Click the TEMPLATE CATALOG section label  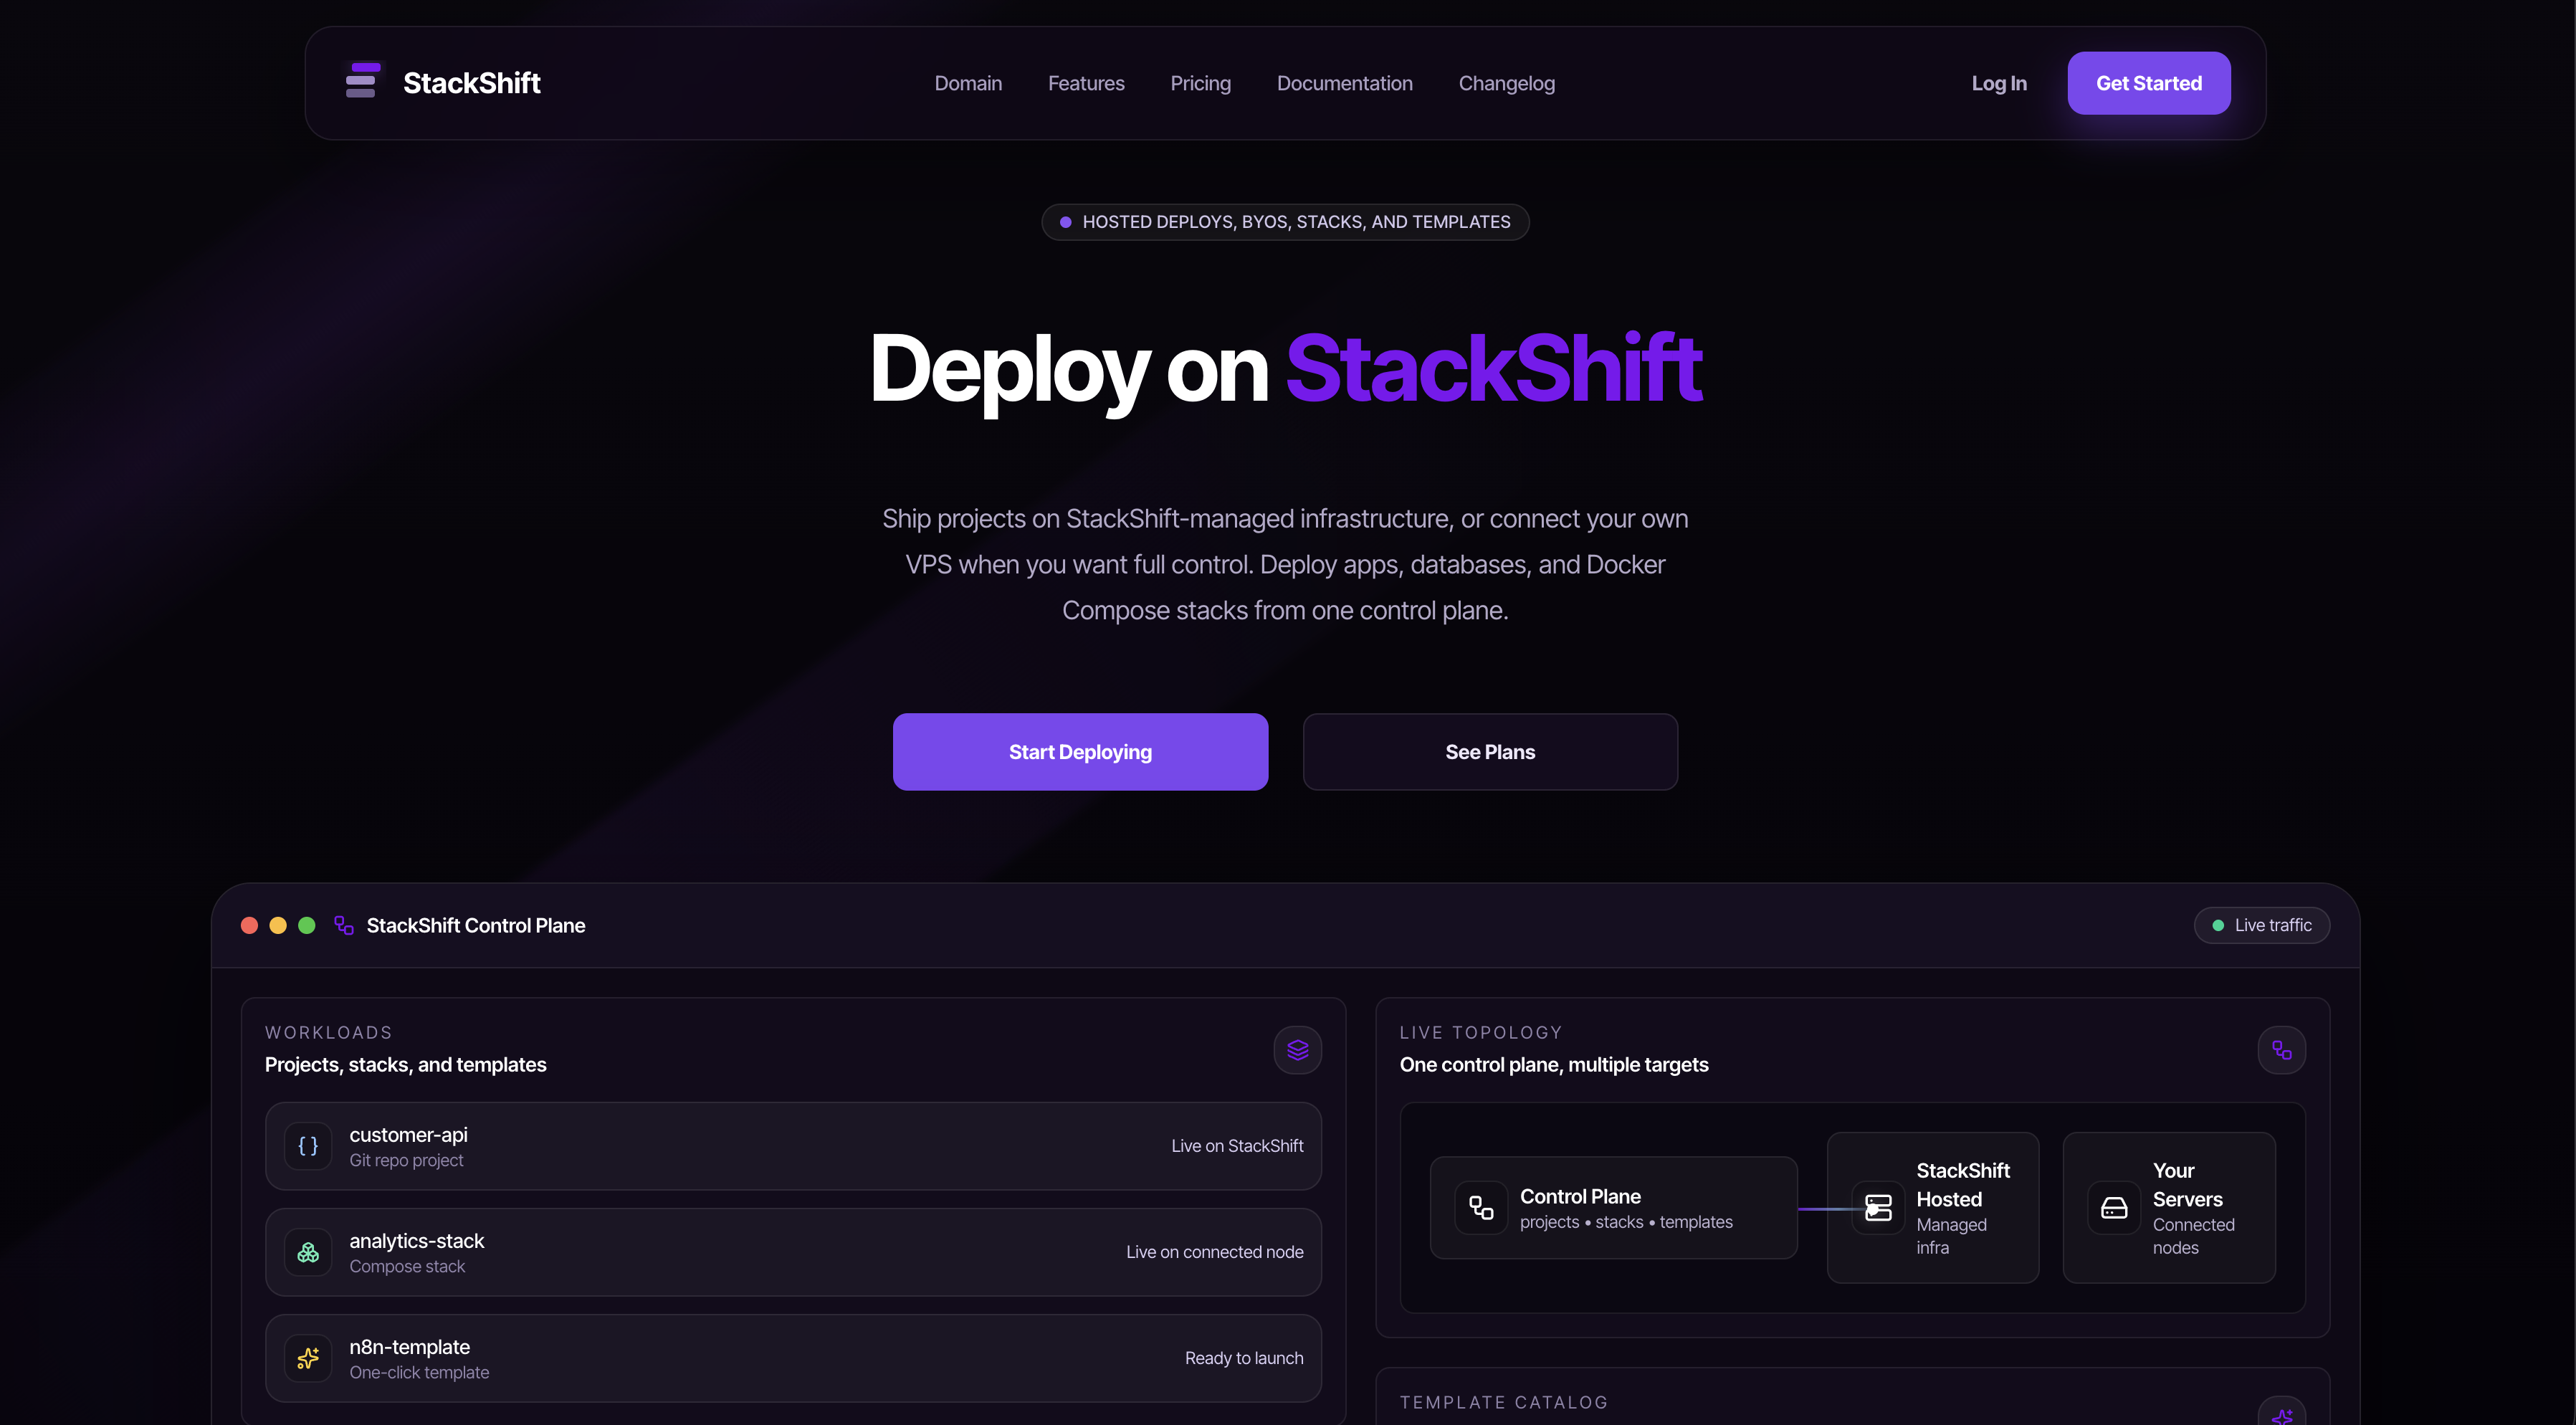pos(1503,1401)
